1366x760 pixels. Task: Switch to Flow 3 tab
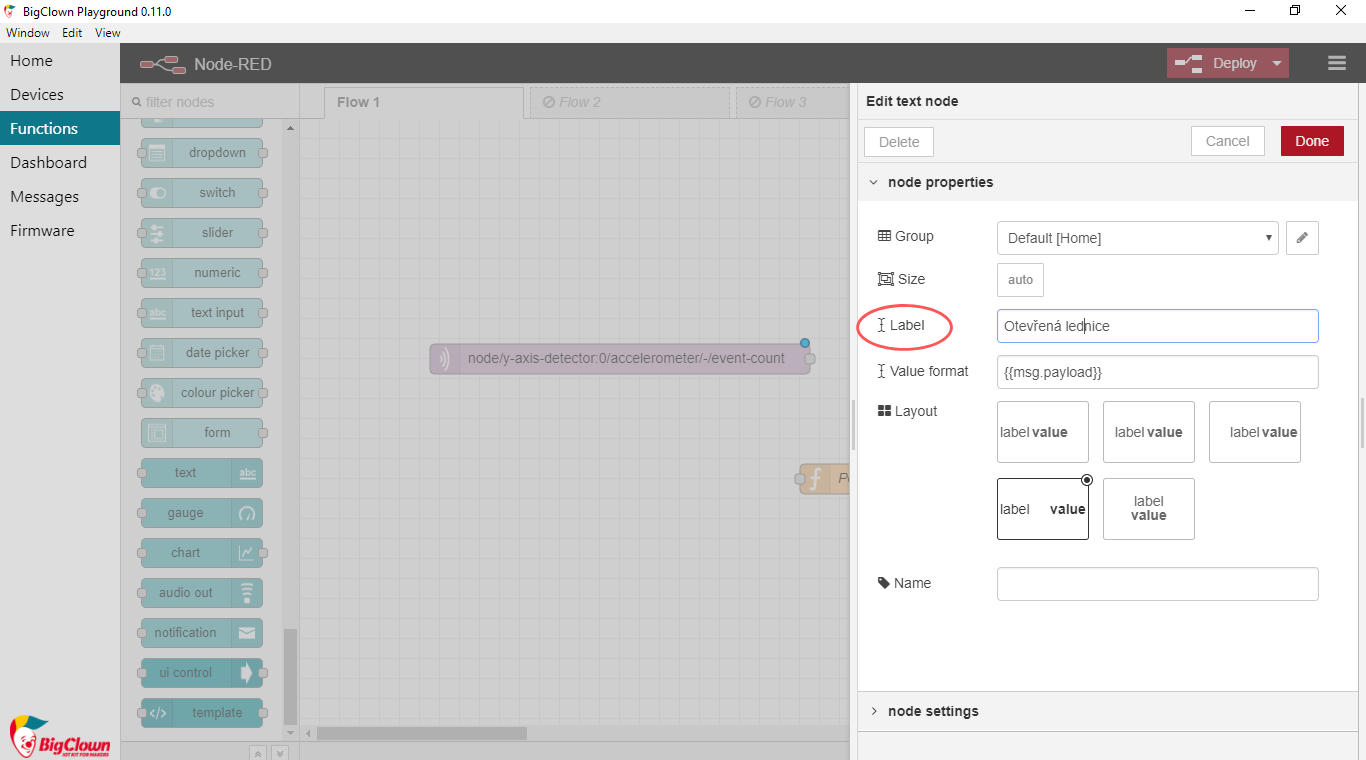(x=792, y=102)
